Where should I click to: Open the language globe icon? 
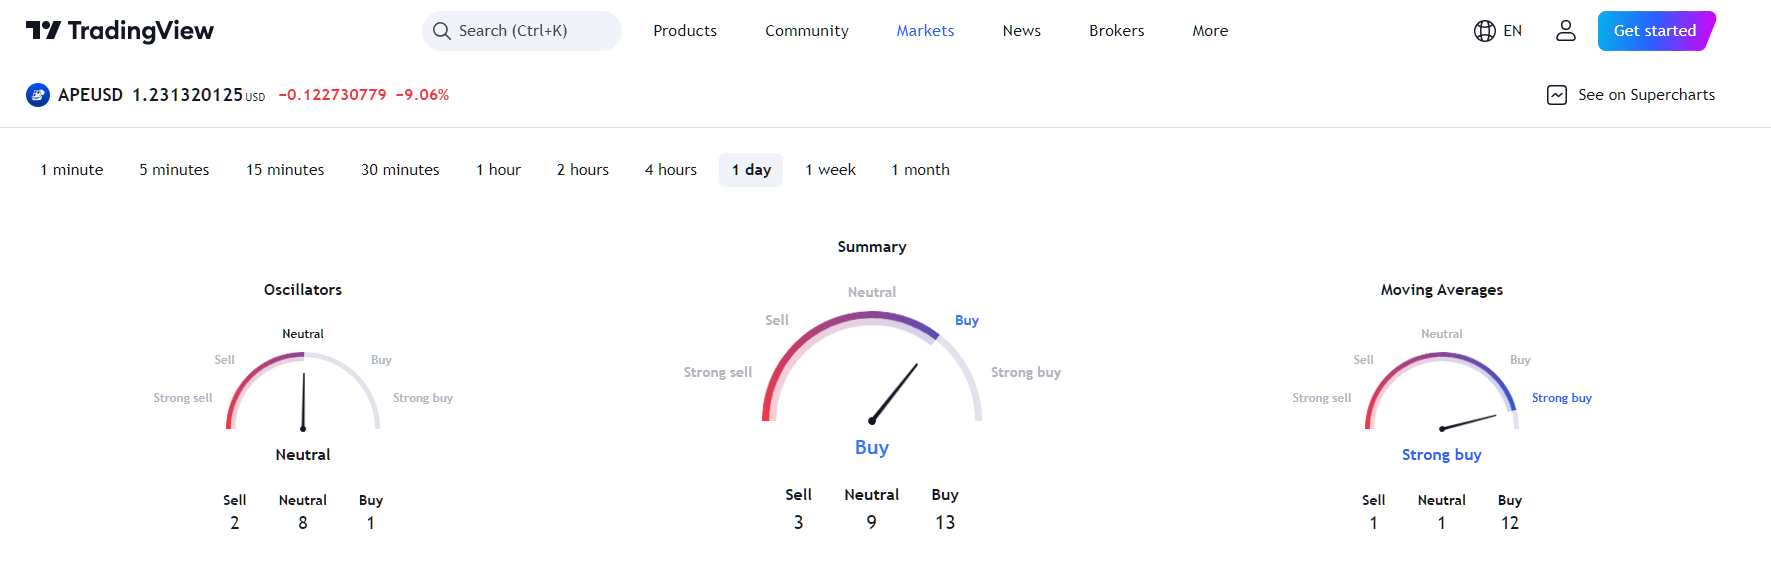tap(1485, 31)
